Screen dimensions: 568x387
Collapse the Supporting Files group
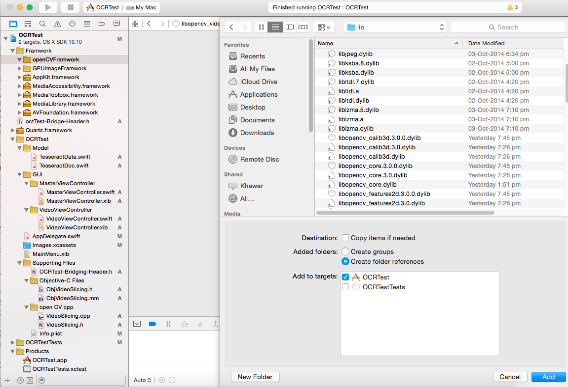point(20,263)
